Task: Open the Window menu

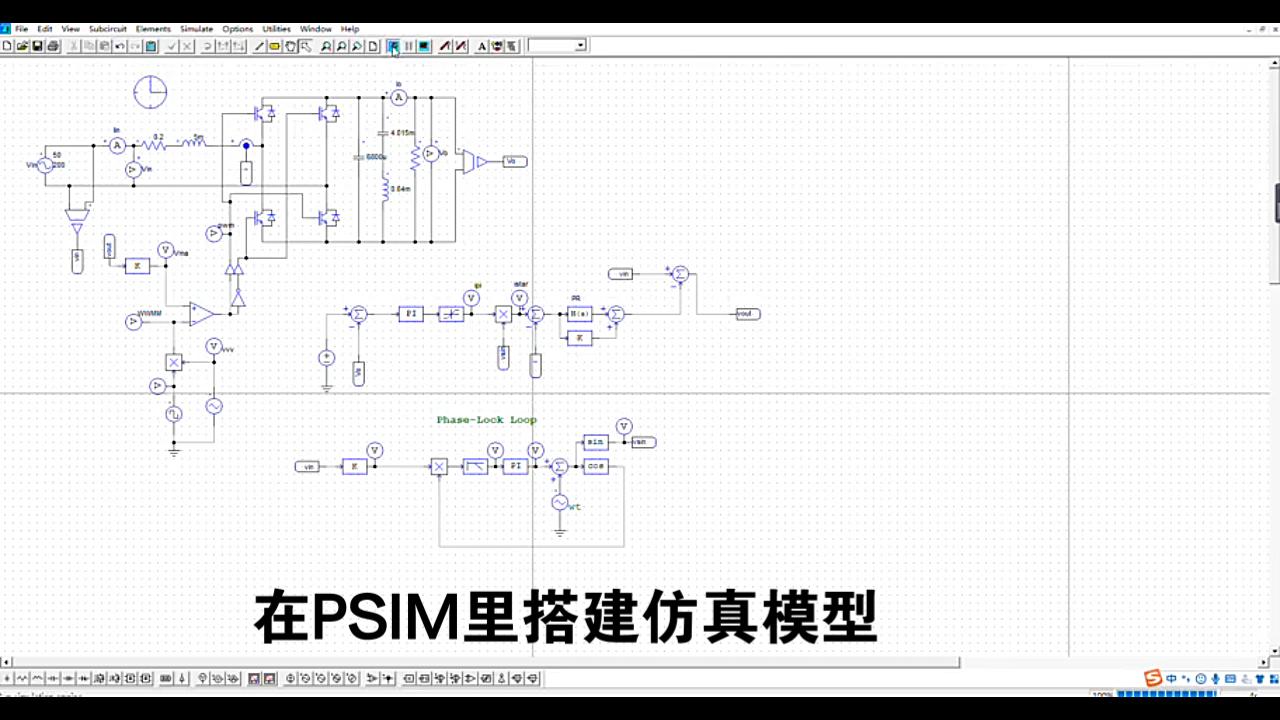Action: point(316,29)
